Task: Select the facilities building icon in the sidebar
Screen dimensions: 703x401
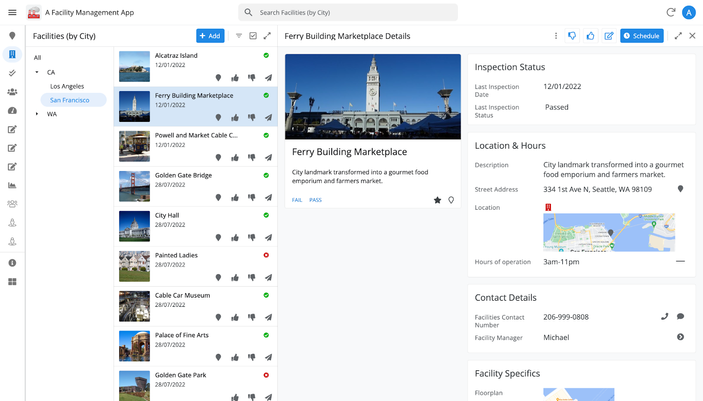Action: [12, 54]
